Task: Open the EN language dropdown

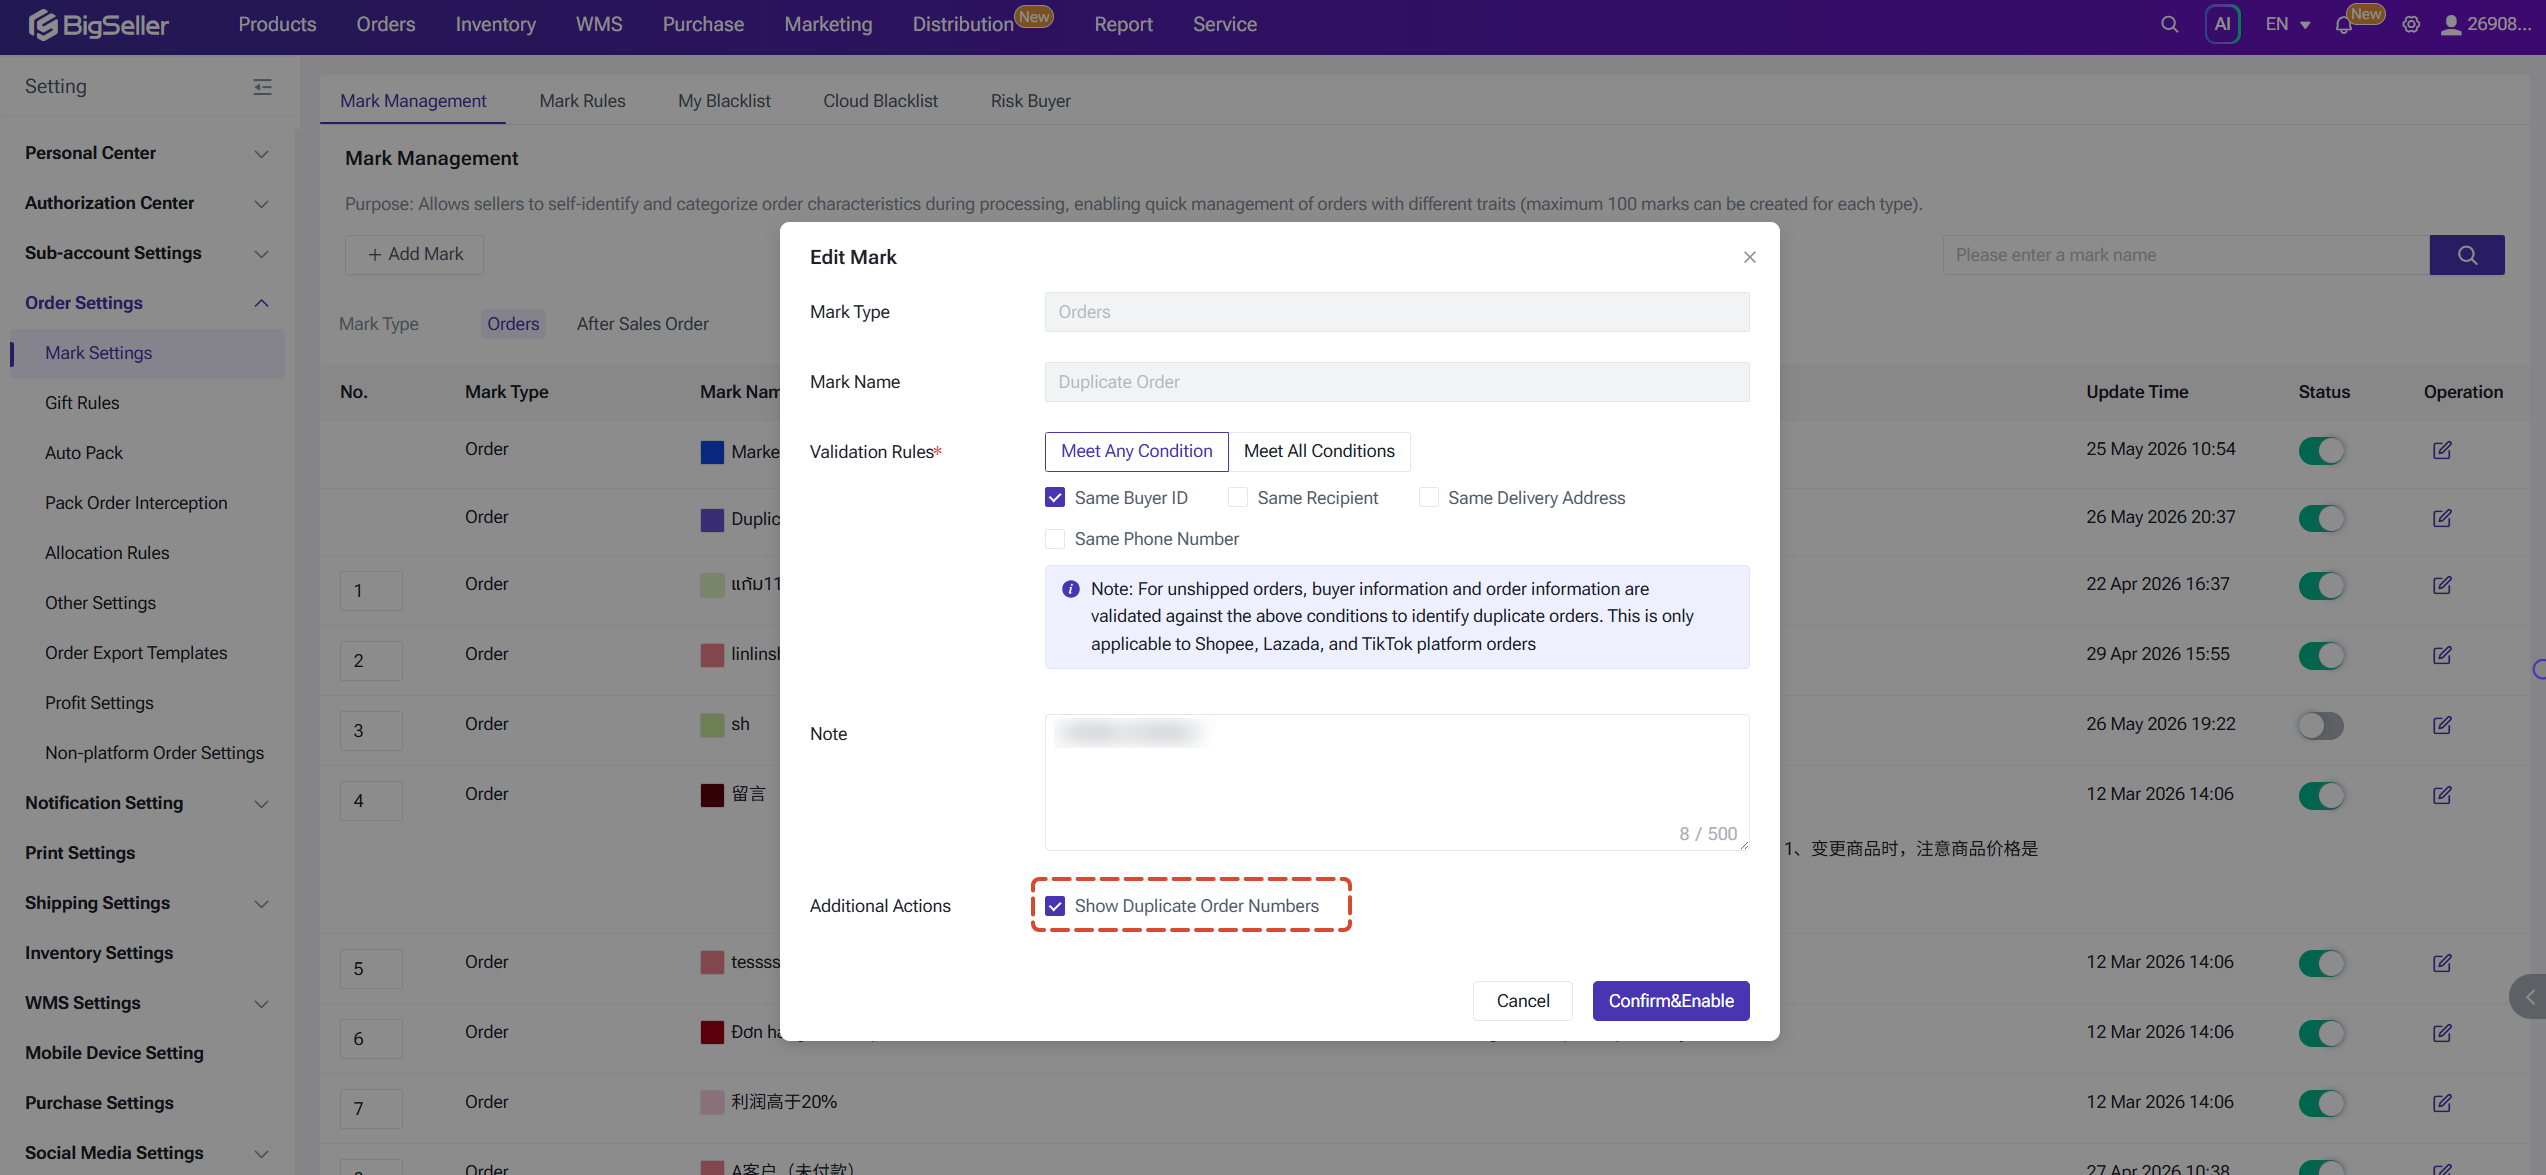Action: [2288, 24]
